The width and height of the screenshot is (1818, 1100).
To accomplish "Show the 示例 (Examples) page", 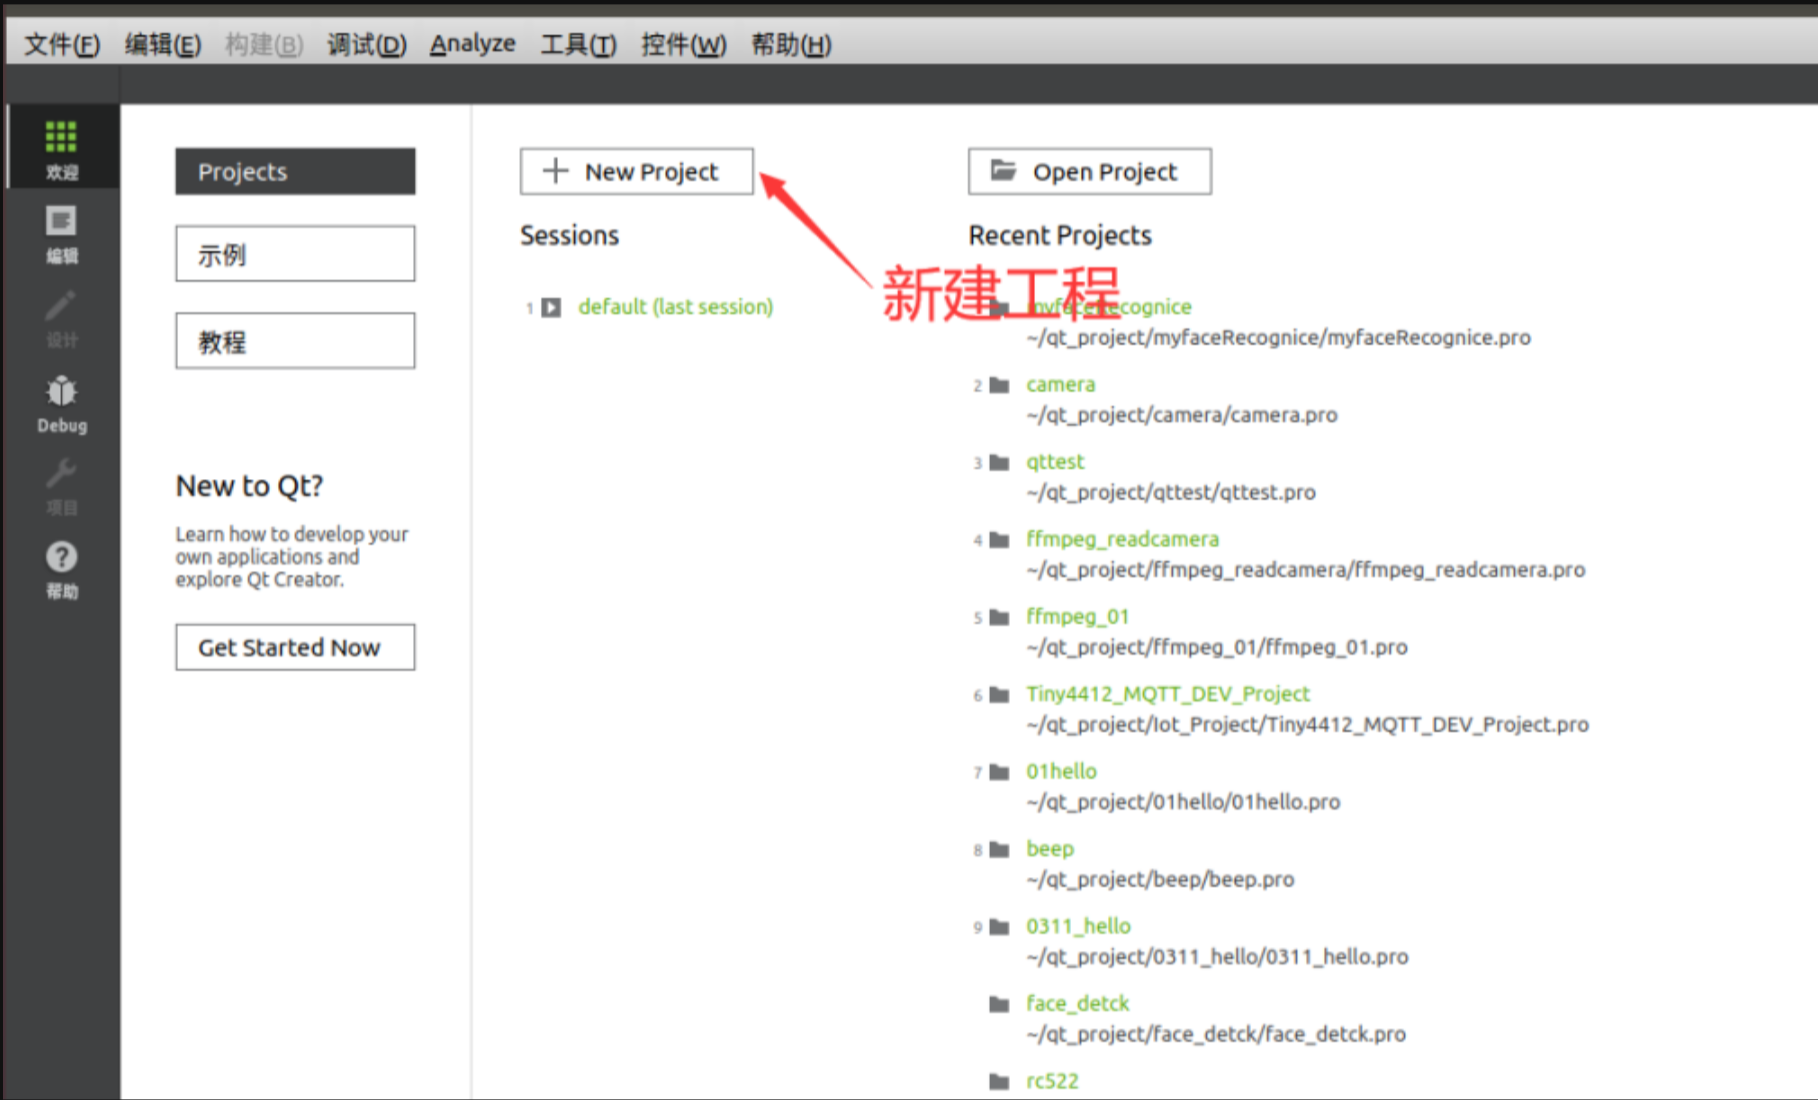I will 295,254.
